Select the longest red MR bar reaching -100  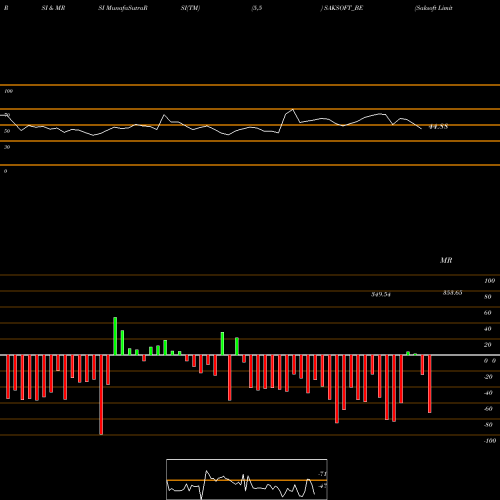point(101,395)
